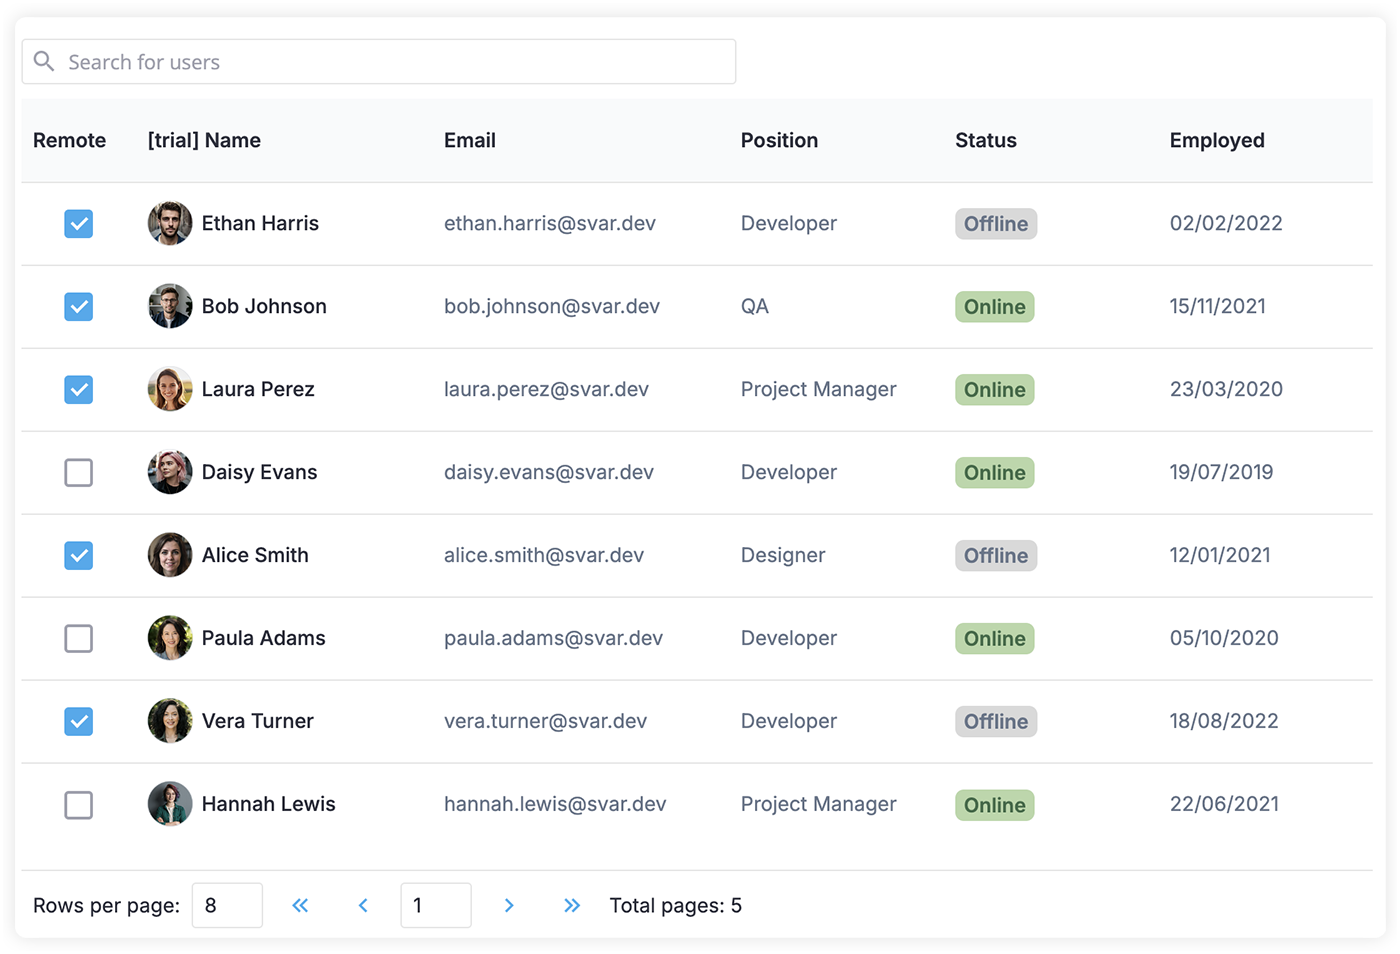This screenshot has height=954, width=1400.
Task: Sort by the Employed column header
Action: [1217, 140]
